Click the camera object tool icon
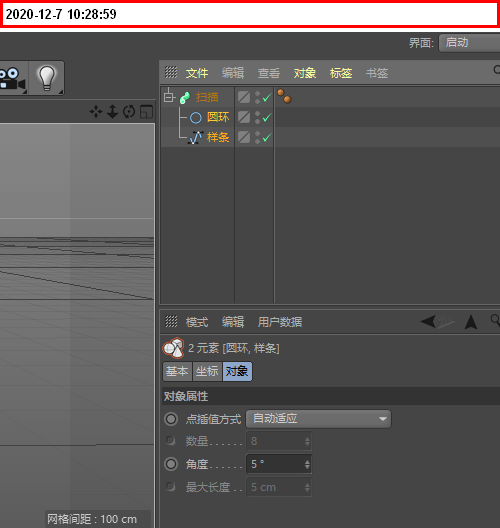The width and height of the screenshot is (500, 528). pos(13,78)
